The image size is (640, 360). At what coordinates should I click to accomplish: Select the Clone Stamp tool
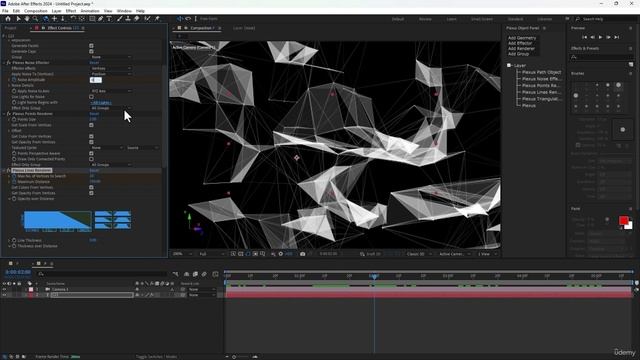[128, 19]
